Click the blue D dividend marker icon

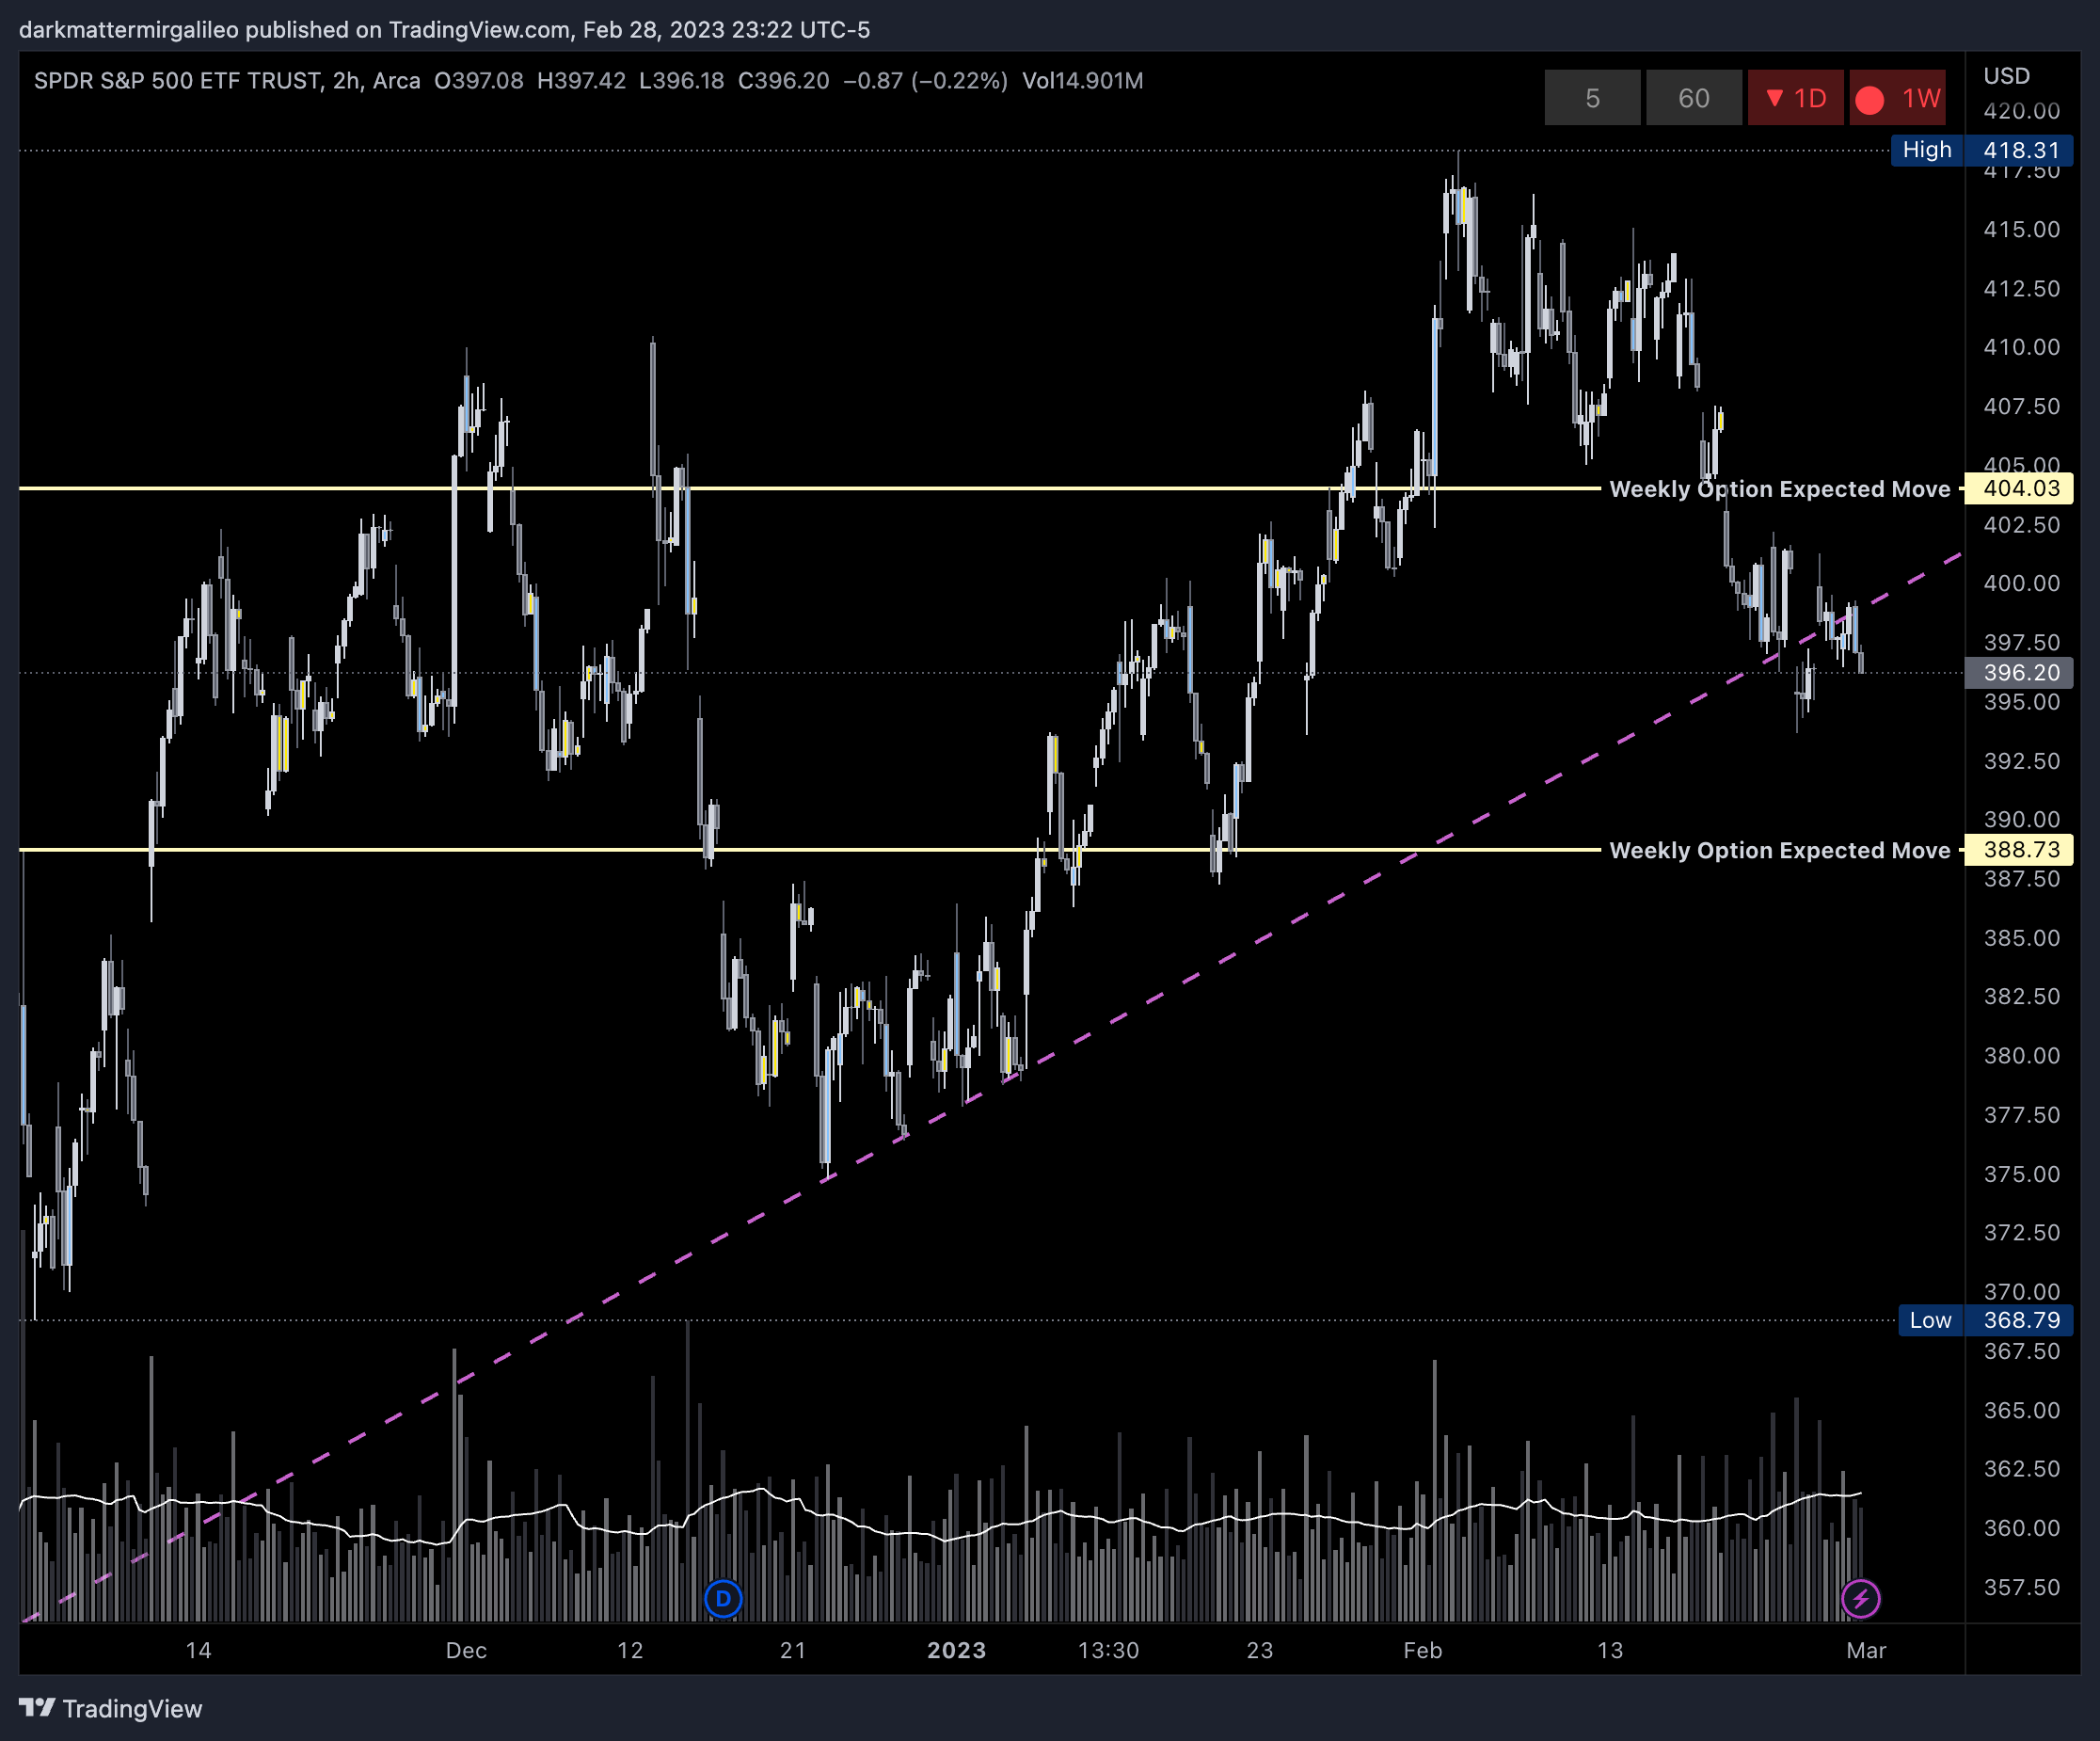pos(723,1598)
